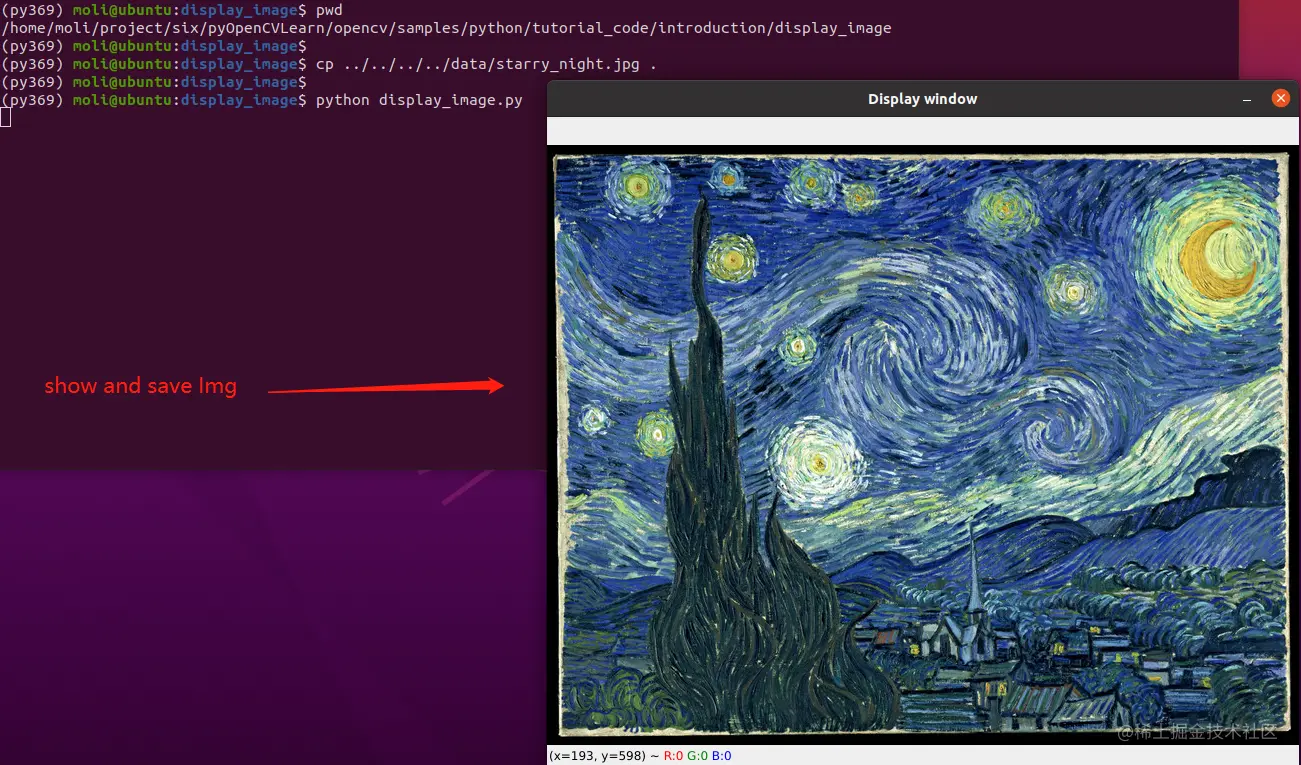The width and height of the screenshot is (1301, 765).
Task: Click the 'python display_image.py' command in terminal
Action: point(419,100)
